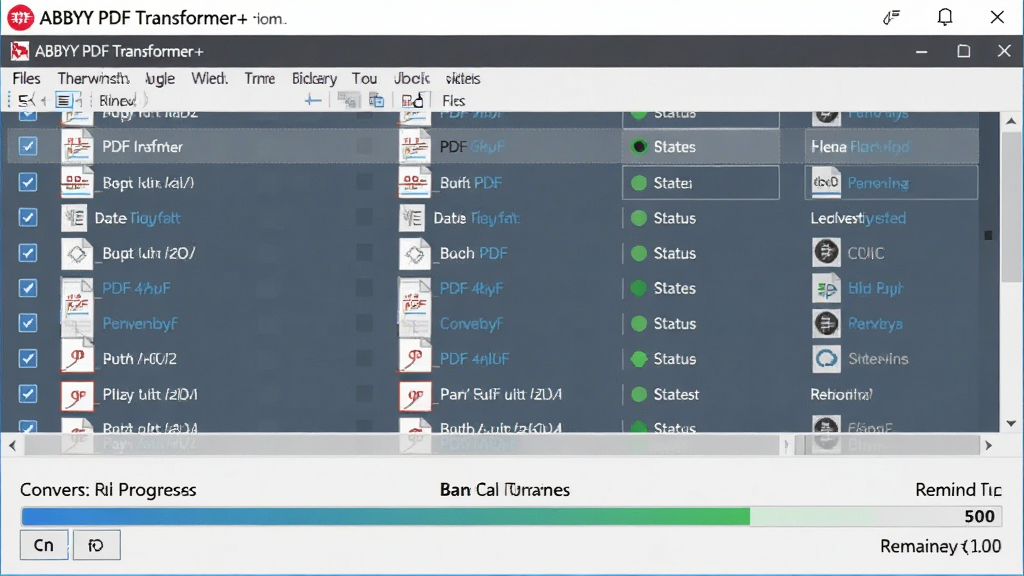Click the Cn button
The height and width of the screenshot is (576, 1024).
pos(44,545)
